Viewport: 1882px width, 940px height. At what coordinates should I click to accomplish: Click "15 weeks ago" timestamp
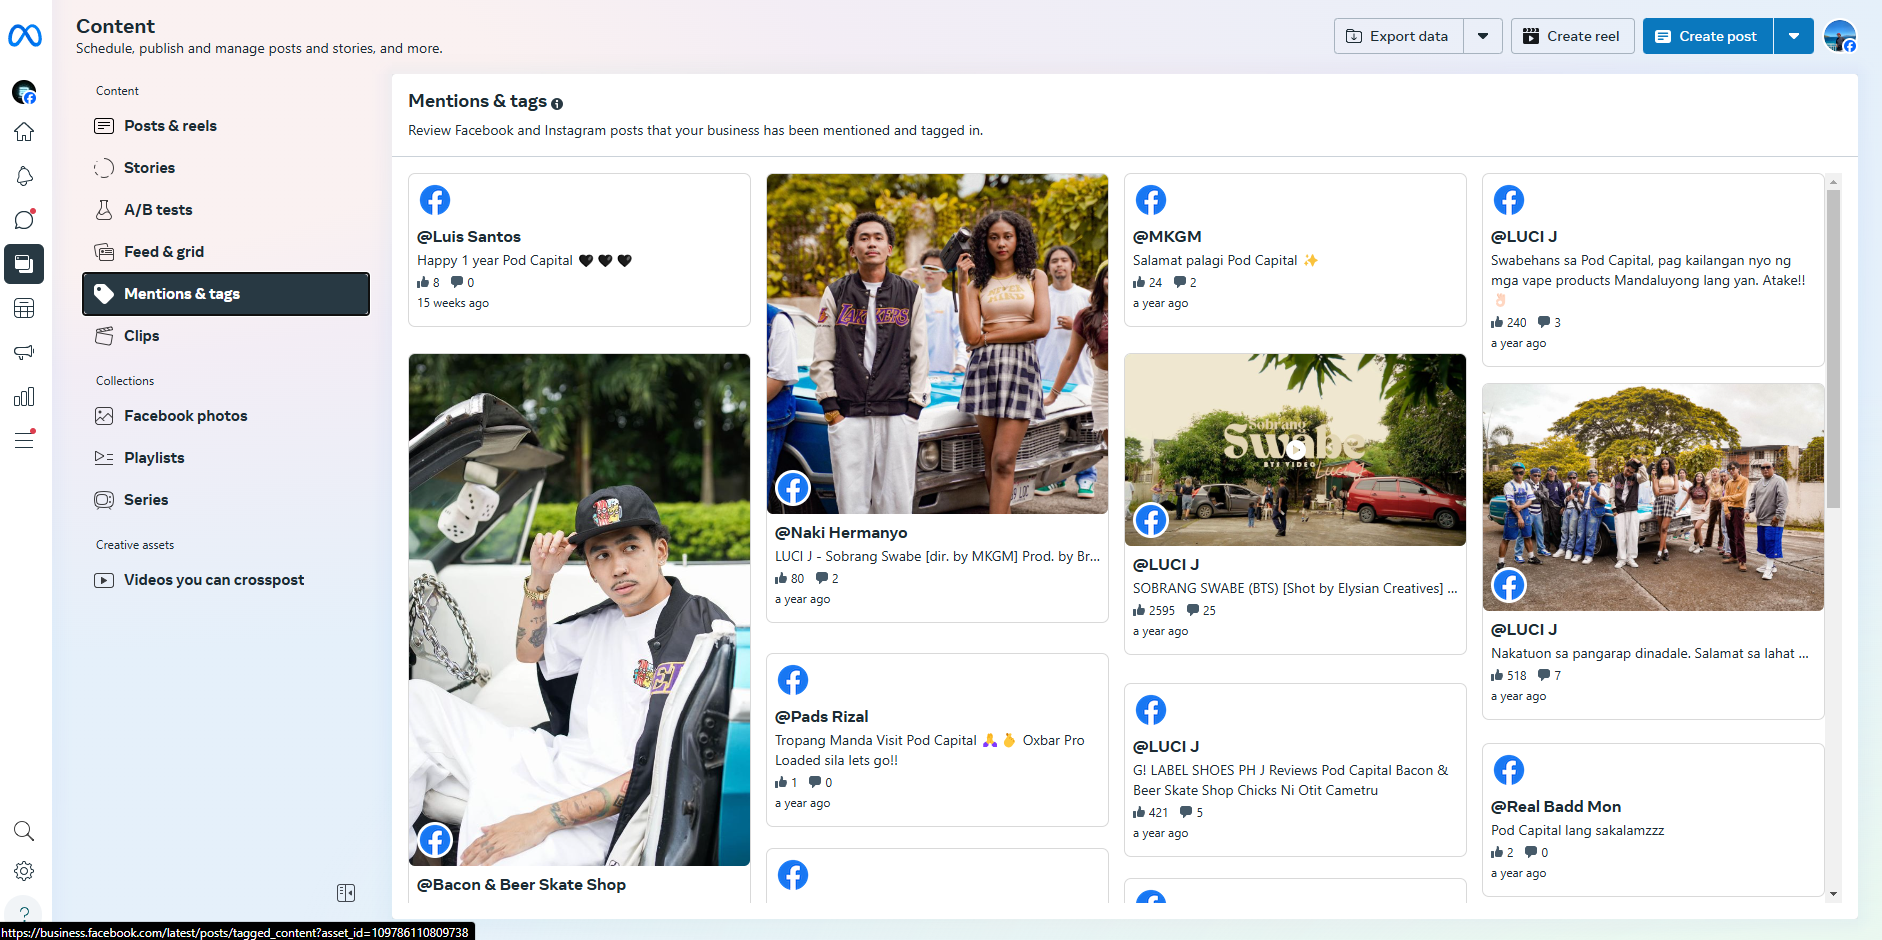(x=453, y=303)
